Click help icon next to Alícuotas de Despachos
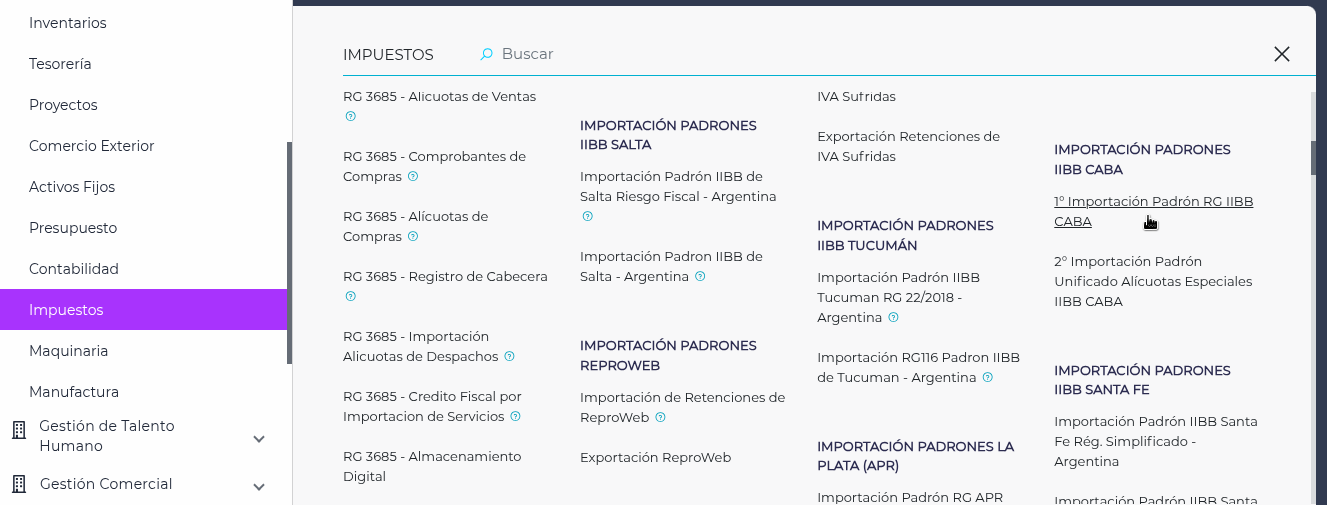1327x505 pixels. (509, 356)
